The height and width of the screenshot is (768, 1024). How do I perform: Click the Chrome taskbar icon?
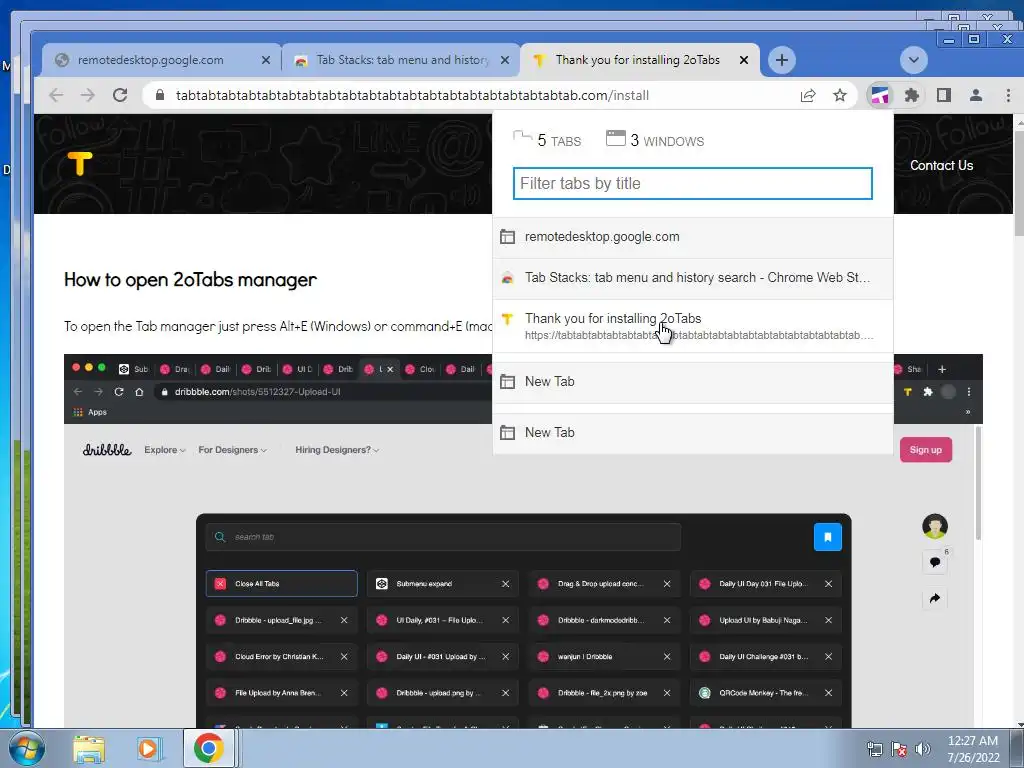click(208, 748)
